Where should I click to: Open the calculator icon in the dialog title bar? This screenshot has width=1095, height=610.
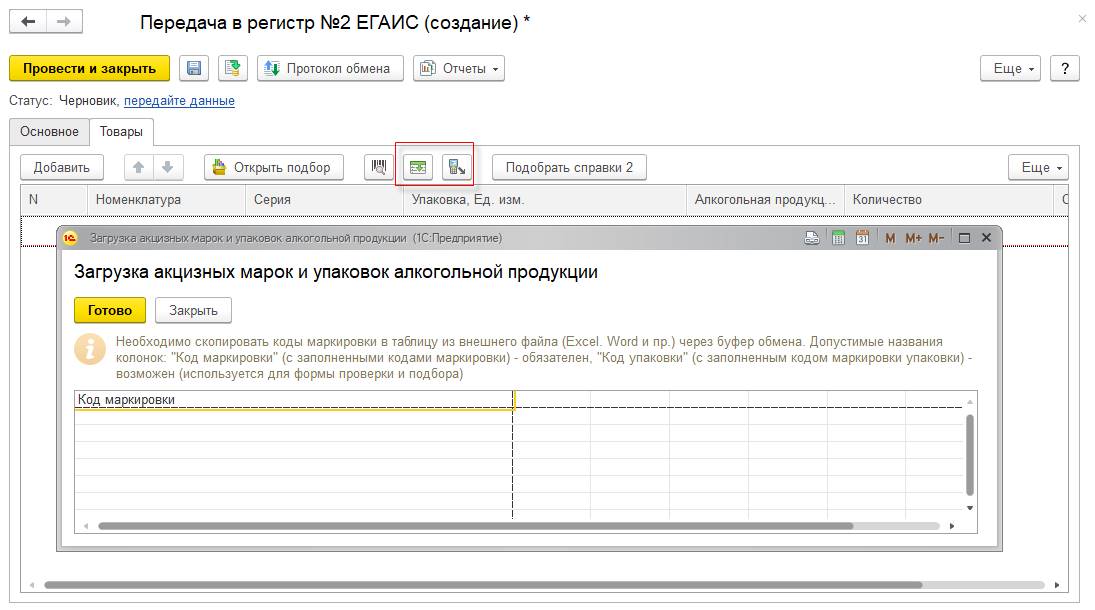coord(838,238)
